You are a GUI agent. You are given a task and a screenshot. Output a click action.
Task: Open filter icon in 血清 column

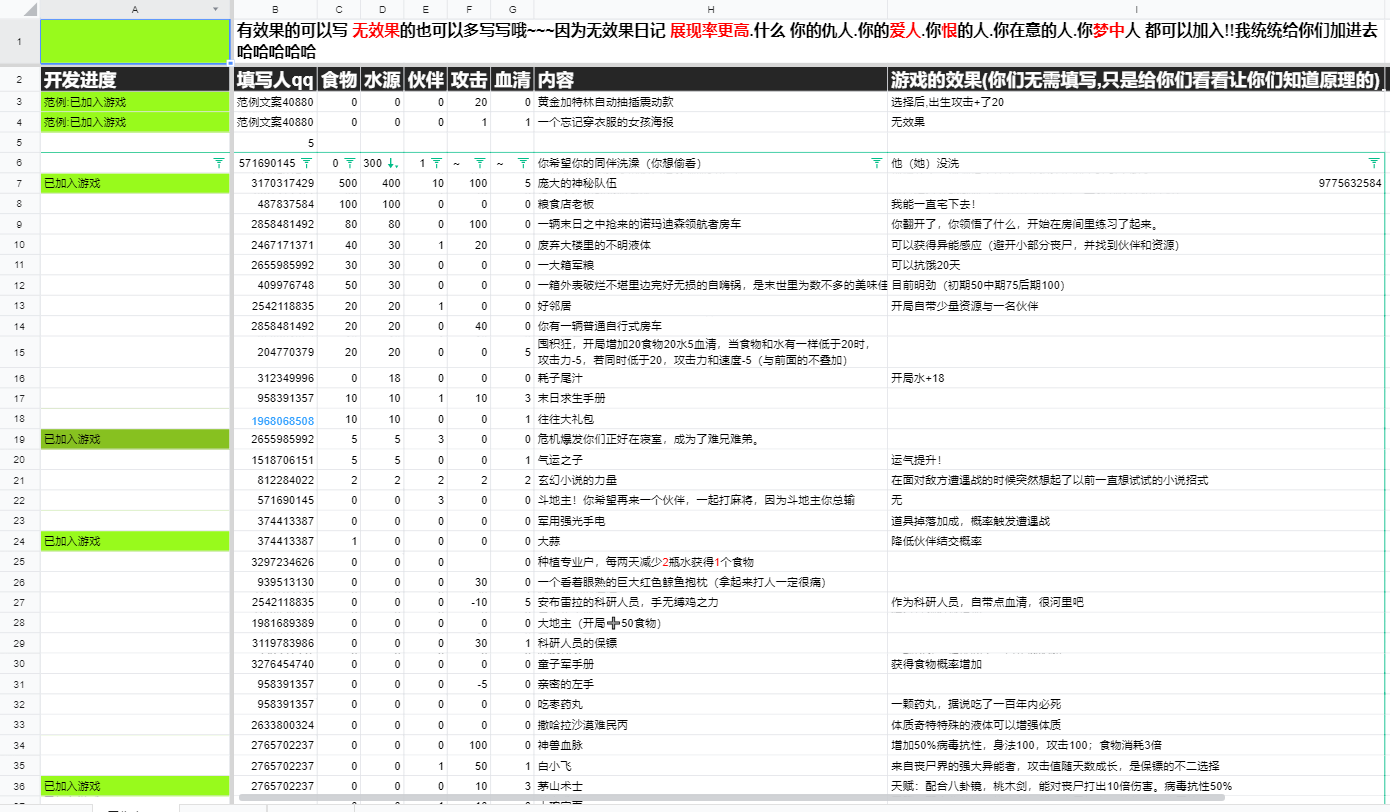522,162
